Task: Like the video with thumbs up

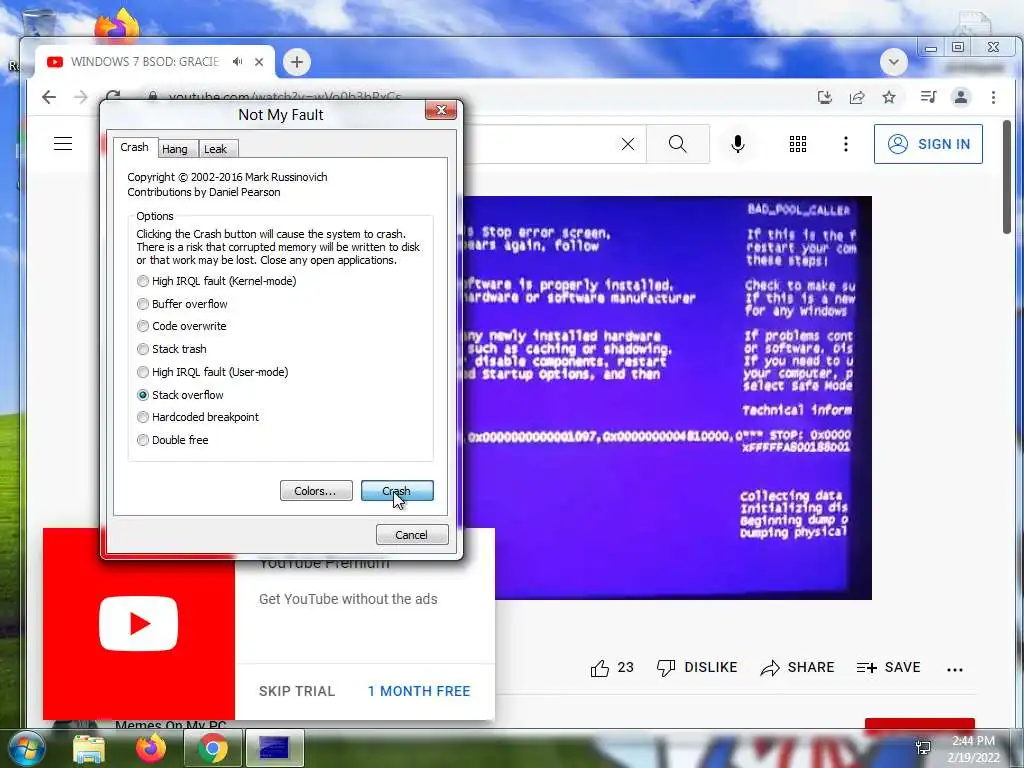Action: pos(600,668)
